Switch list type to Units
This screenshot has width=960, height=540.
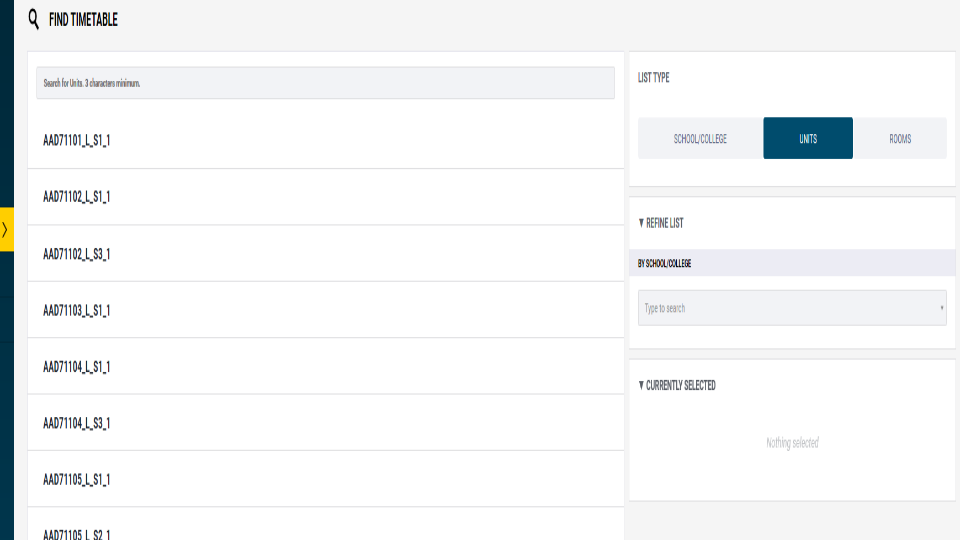808,138
